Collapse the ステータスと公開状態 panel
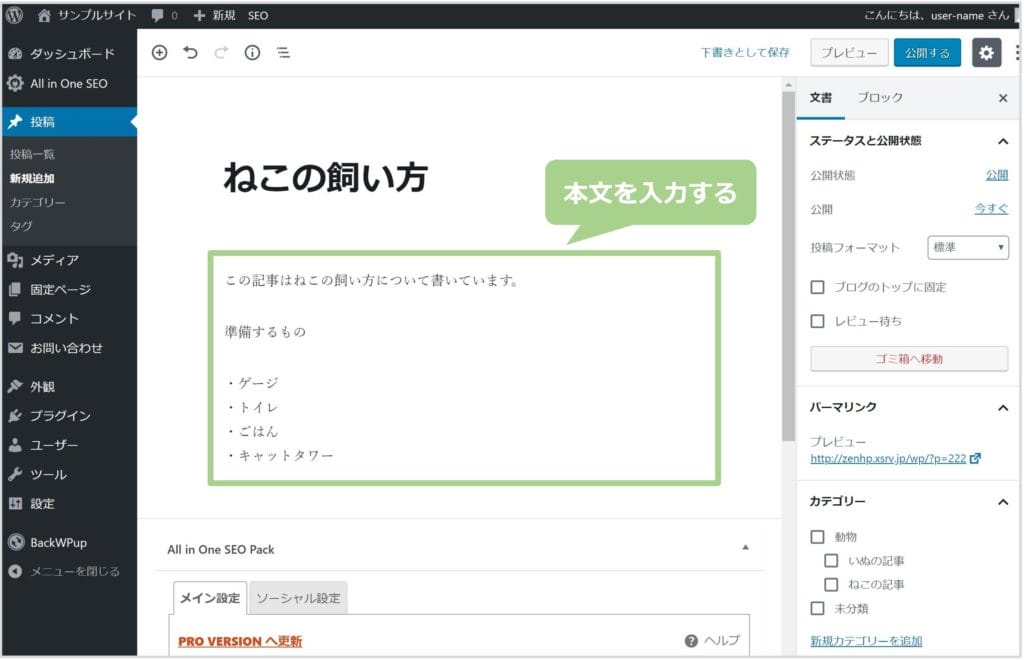1024x660 pixels. tap(1003, 141)
